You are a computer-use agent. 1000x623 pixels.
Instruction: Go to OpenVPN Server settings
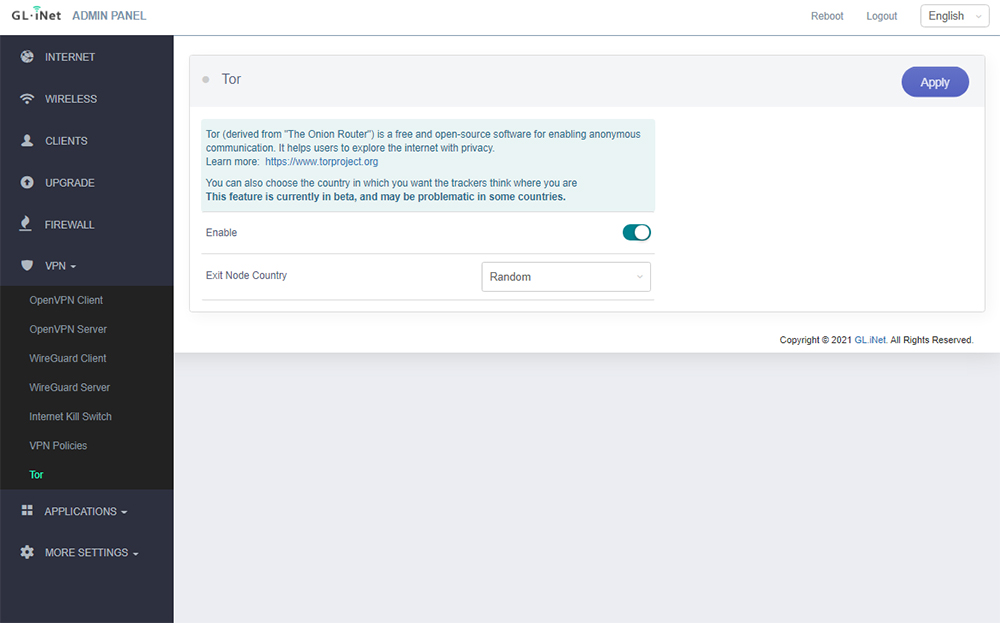tap(68, 329)
